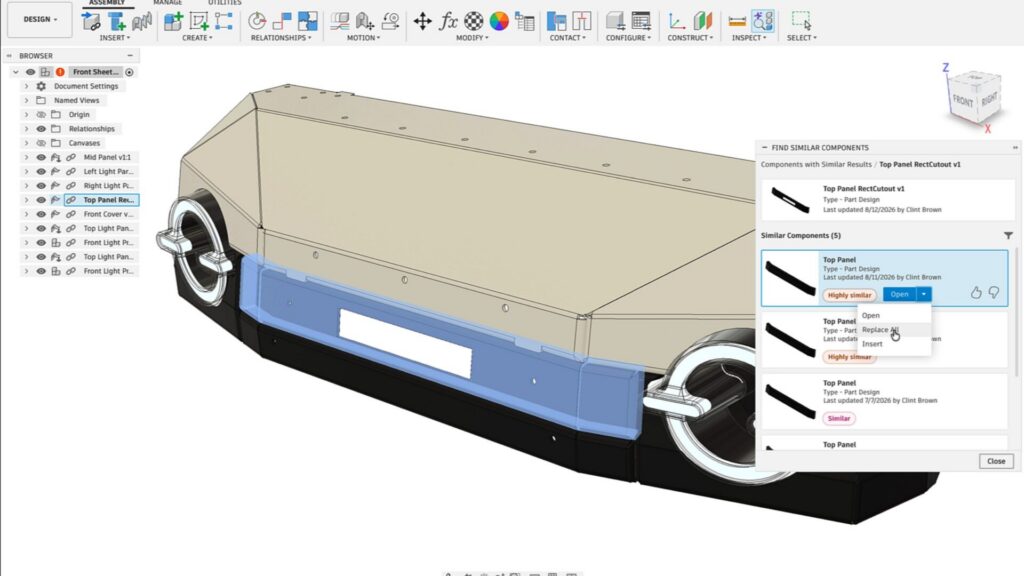The height and width of the screenshot is (576, 1024).
Task: Select the Construct axis icon
Action: (x=677, y=21)
